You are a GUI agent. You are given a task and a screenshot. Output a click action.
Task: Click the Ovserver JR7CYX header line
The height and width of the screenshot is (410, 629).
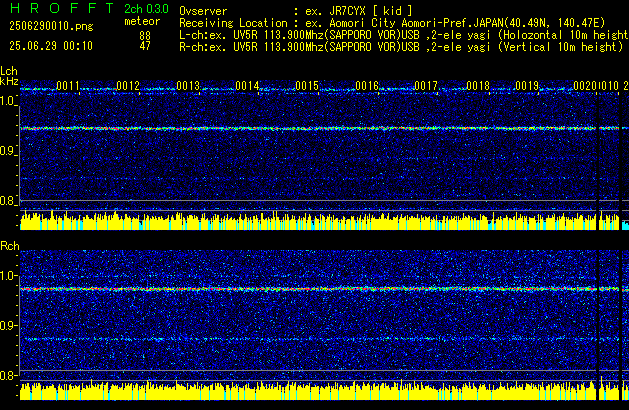(x=296, y=11)
